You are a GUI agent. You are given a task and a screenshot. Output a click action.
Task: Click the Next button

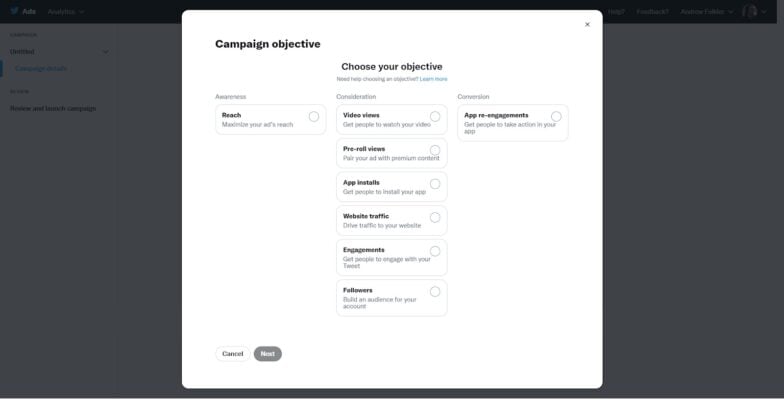tap(268, 354)
